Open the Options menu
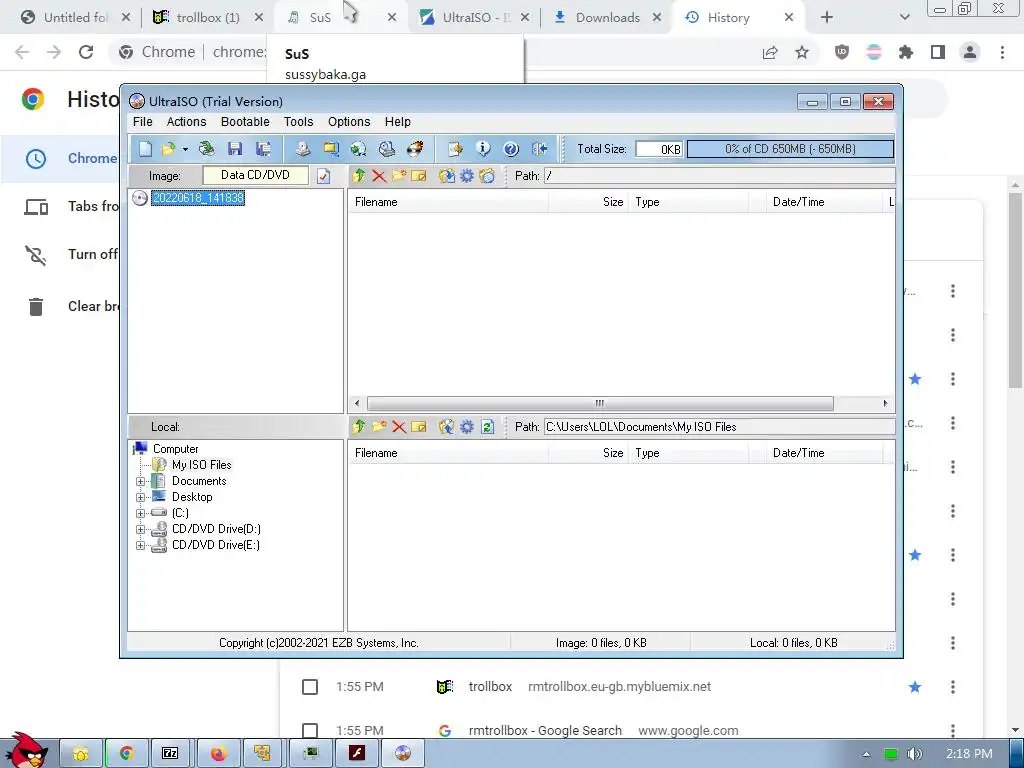The width and height of the screenshot is (1024, 768). [349, 121]
